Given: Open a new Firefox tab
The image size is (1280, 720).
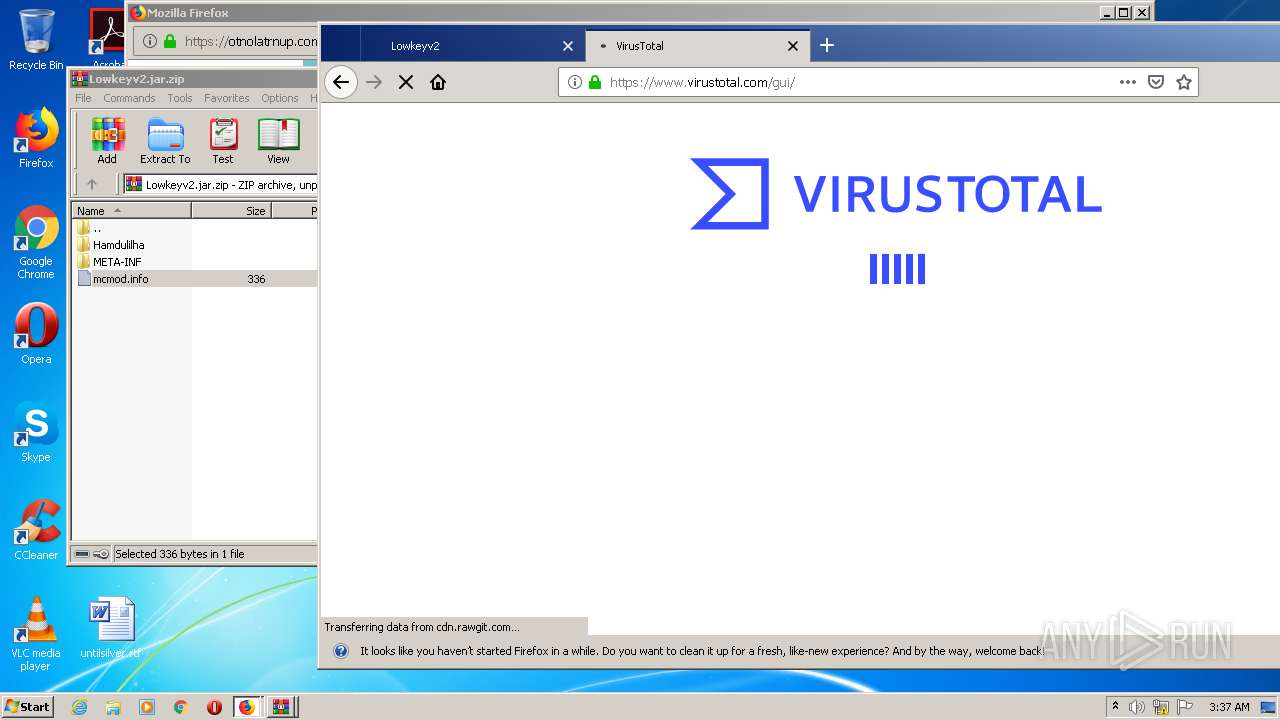Looking at the screenshot, I should [827, 45].
